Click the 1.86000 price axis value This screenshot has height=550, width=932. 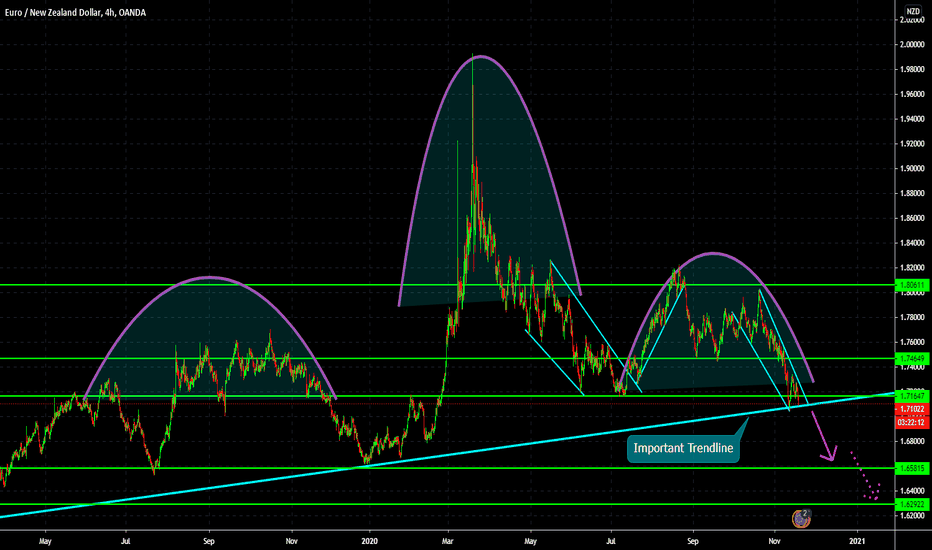[912, 218]
